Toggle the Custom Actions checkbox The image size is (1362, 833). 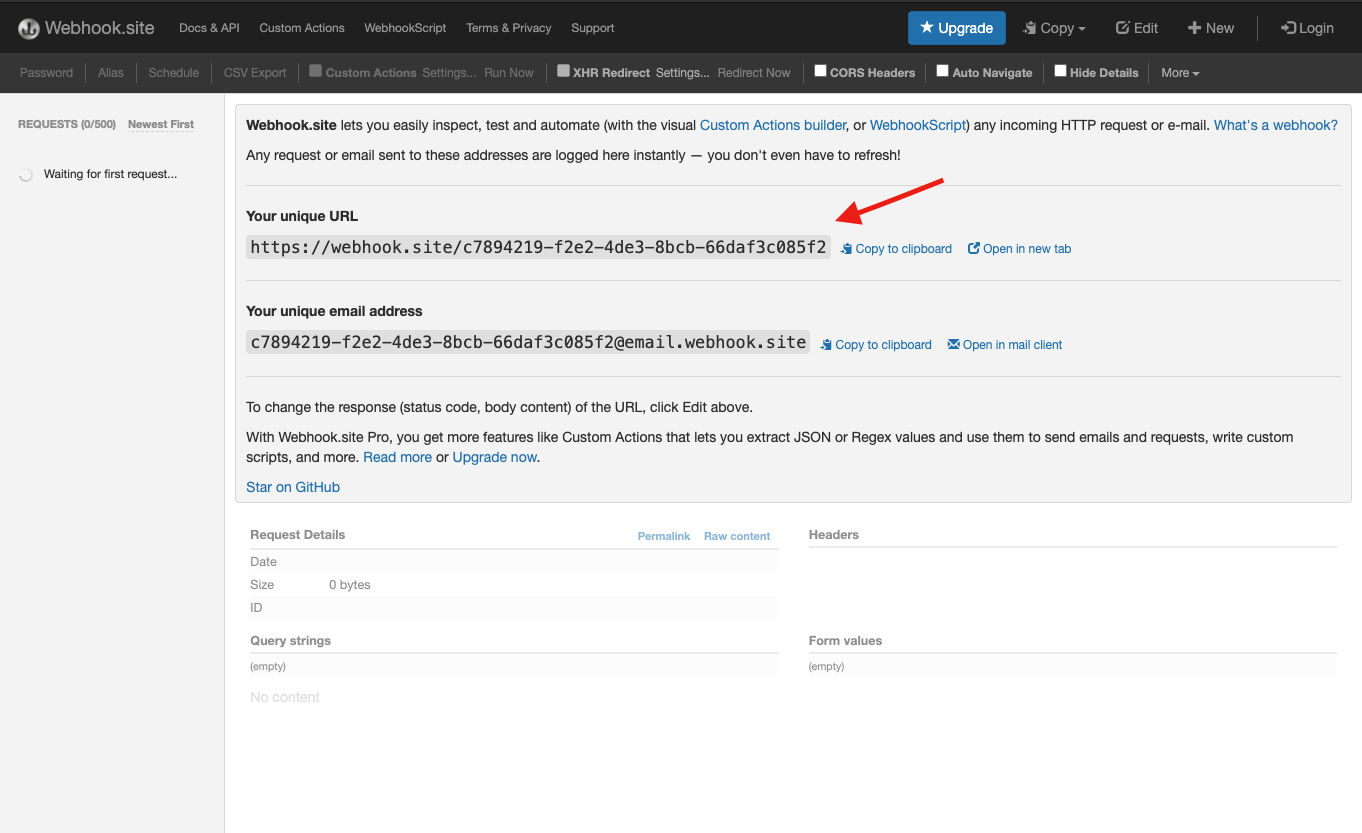[316, 71]
